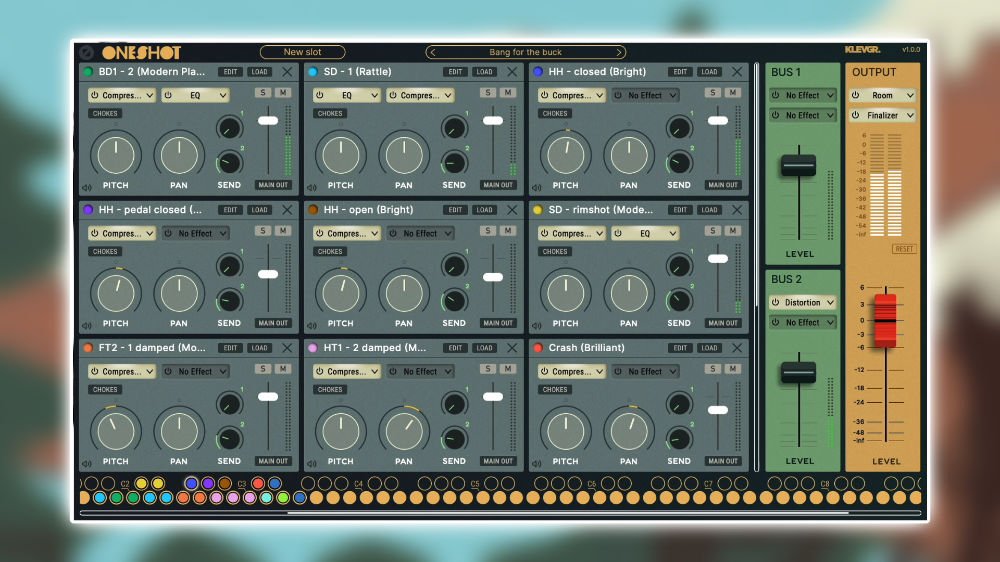Solo the Crash (Brilliant) slot

click(712, 369)
